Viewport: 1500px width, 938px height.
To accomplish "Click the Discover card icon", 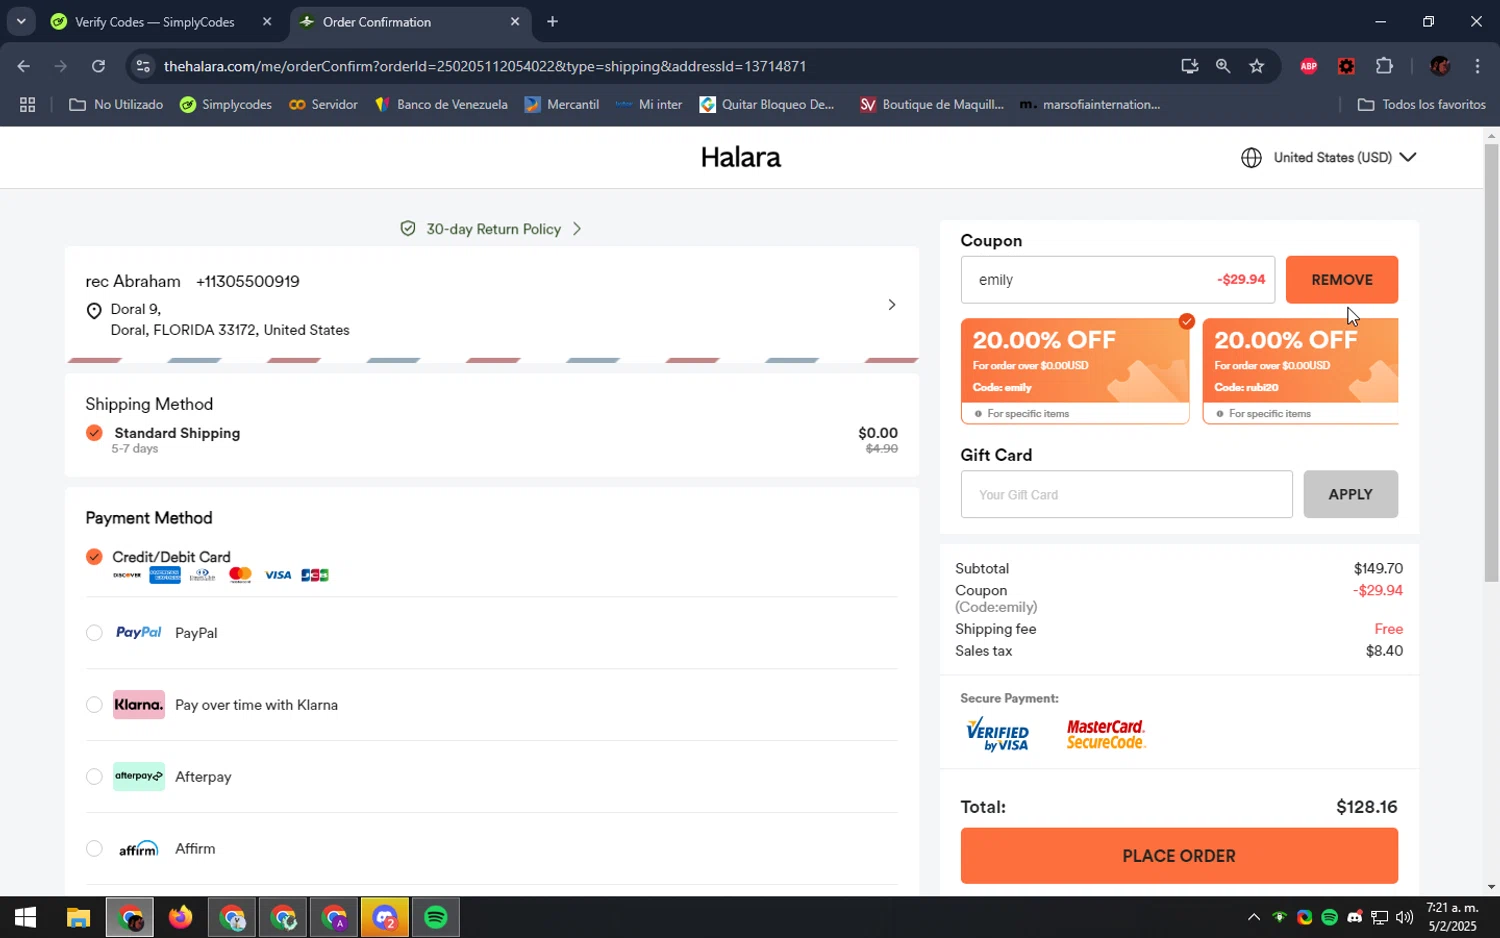I will [127, 575].
